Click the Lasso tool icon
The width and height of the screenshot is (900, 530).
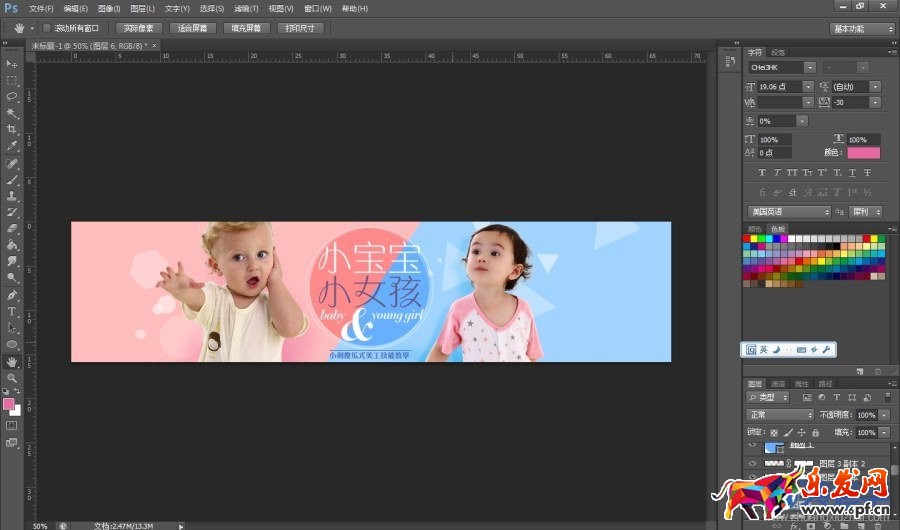(x=12, y=97)
